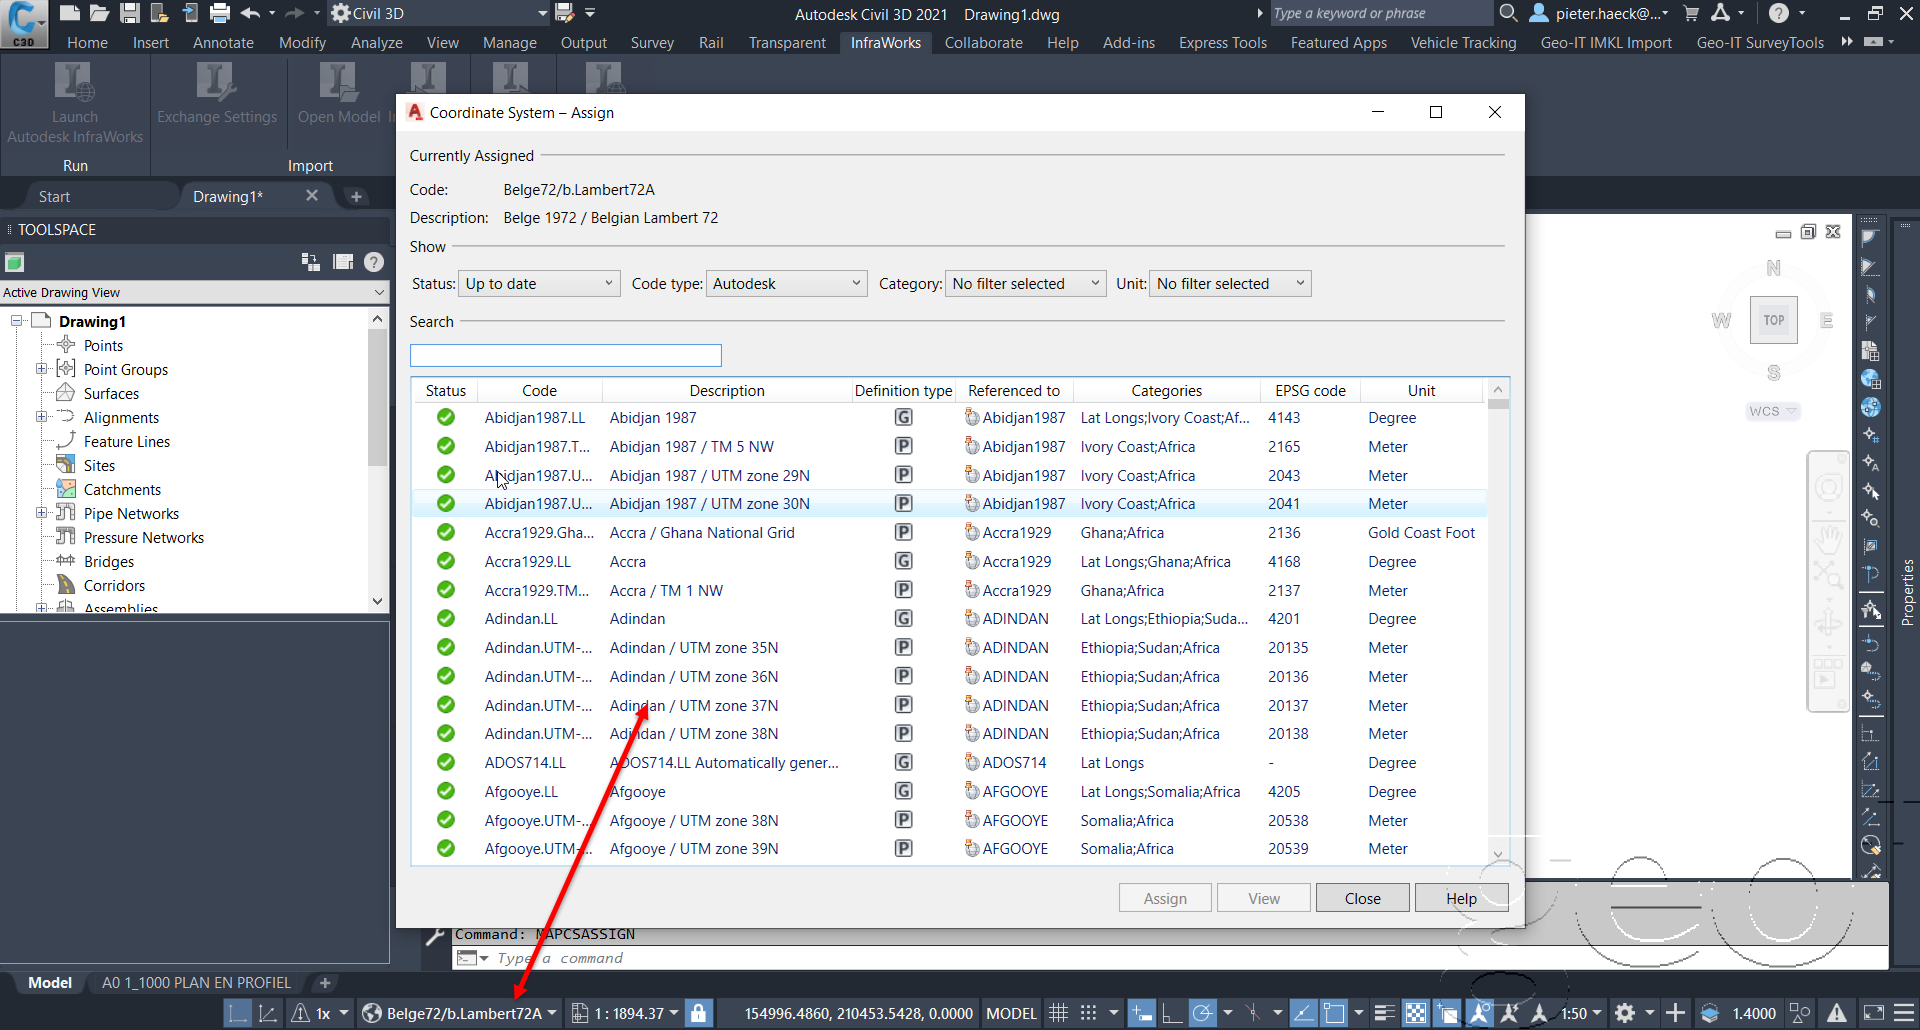Toggle polar tracking in status bar

pos(1202,1013)
